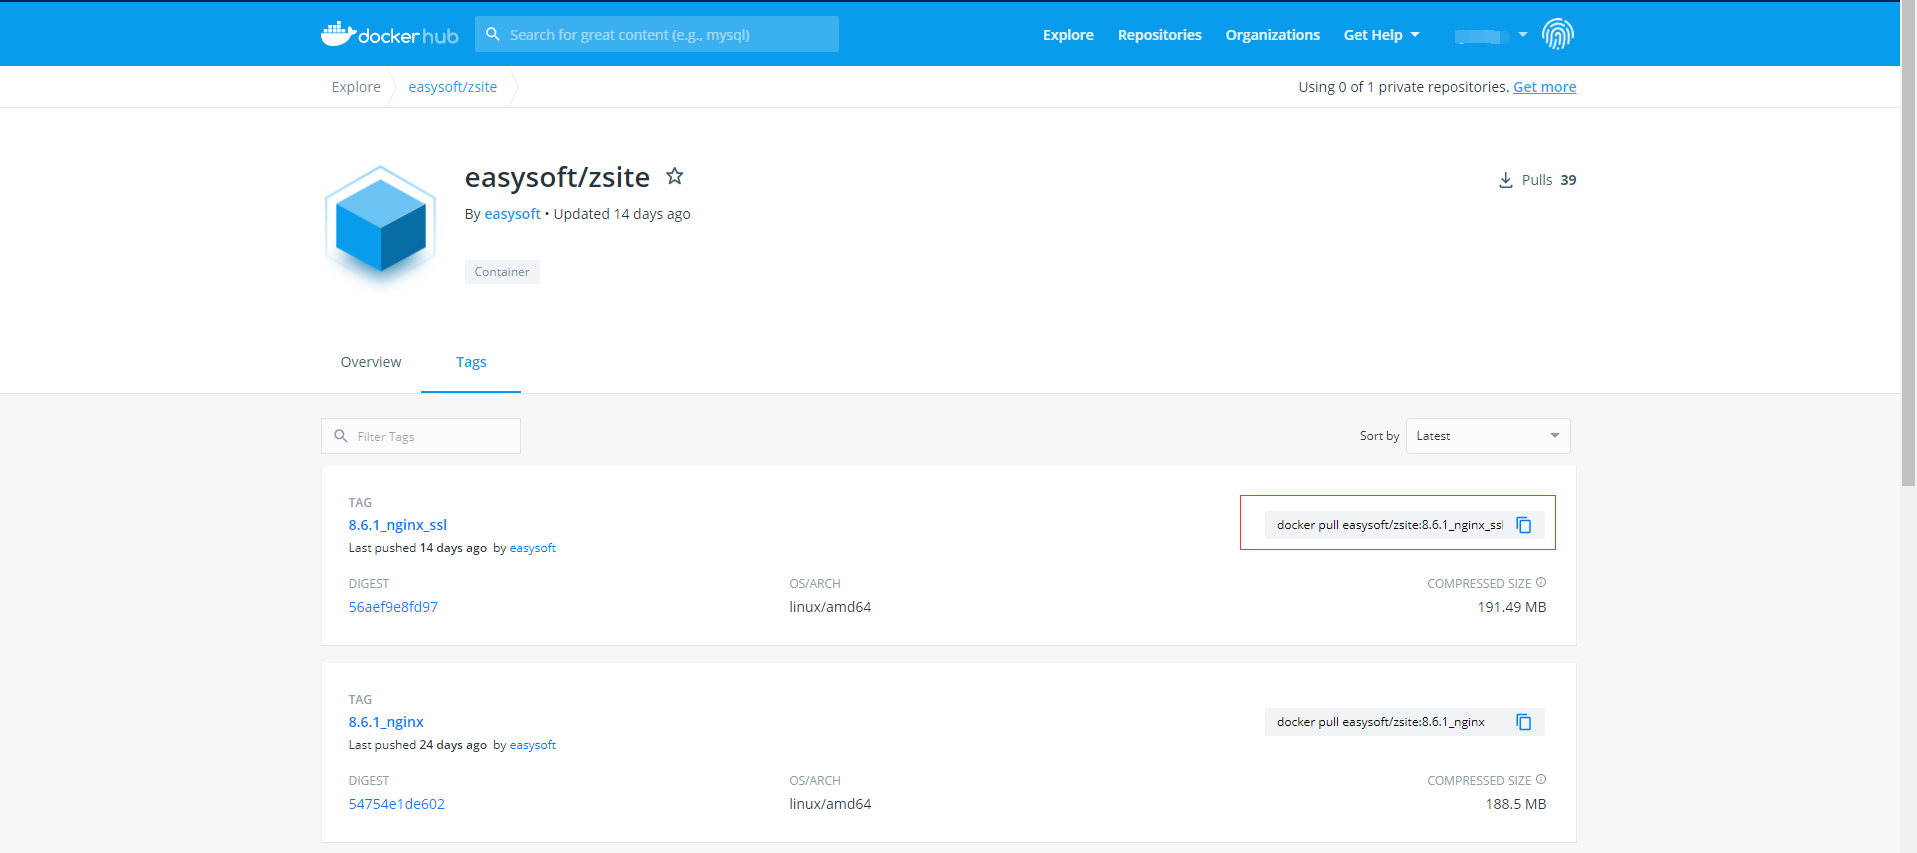1917x853 pixels.
Task: Click the easysoft/zsite breadcrumb link
Action: pyautogui.click(x=453, y=87)
